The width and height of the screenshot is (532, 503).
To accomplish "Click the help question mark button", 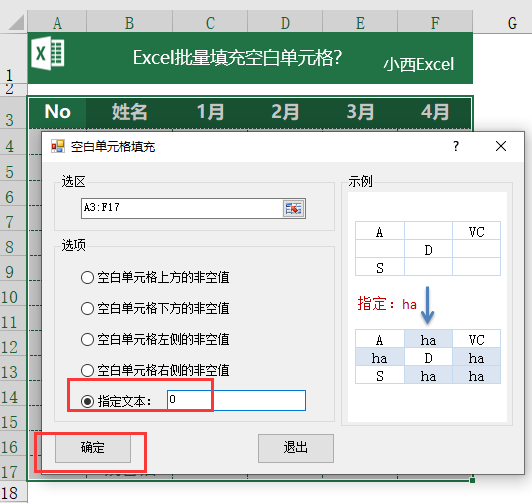I will tap(456, 146).
